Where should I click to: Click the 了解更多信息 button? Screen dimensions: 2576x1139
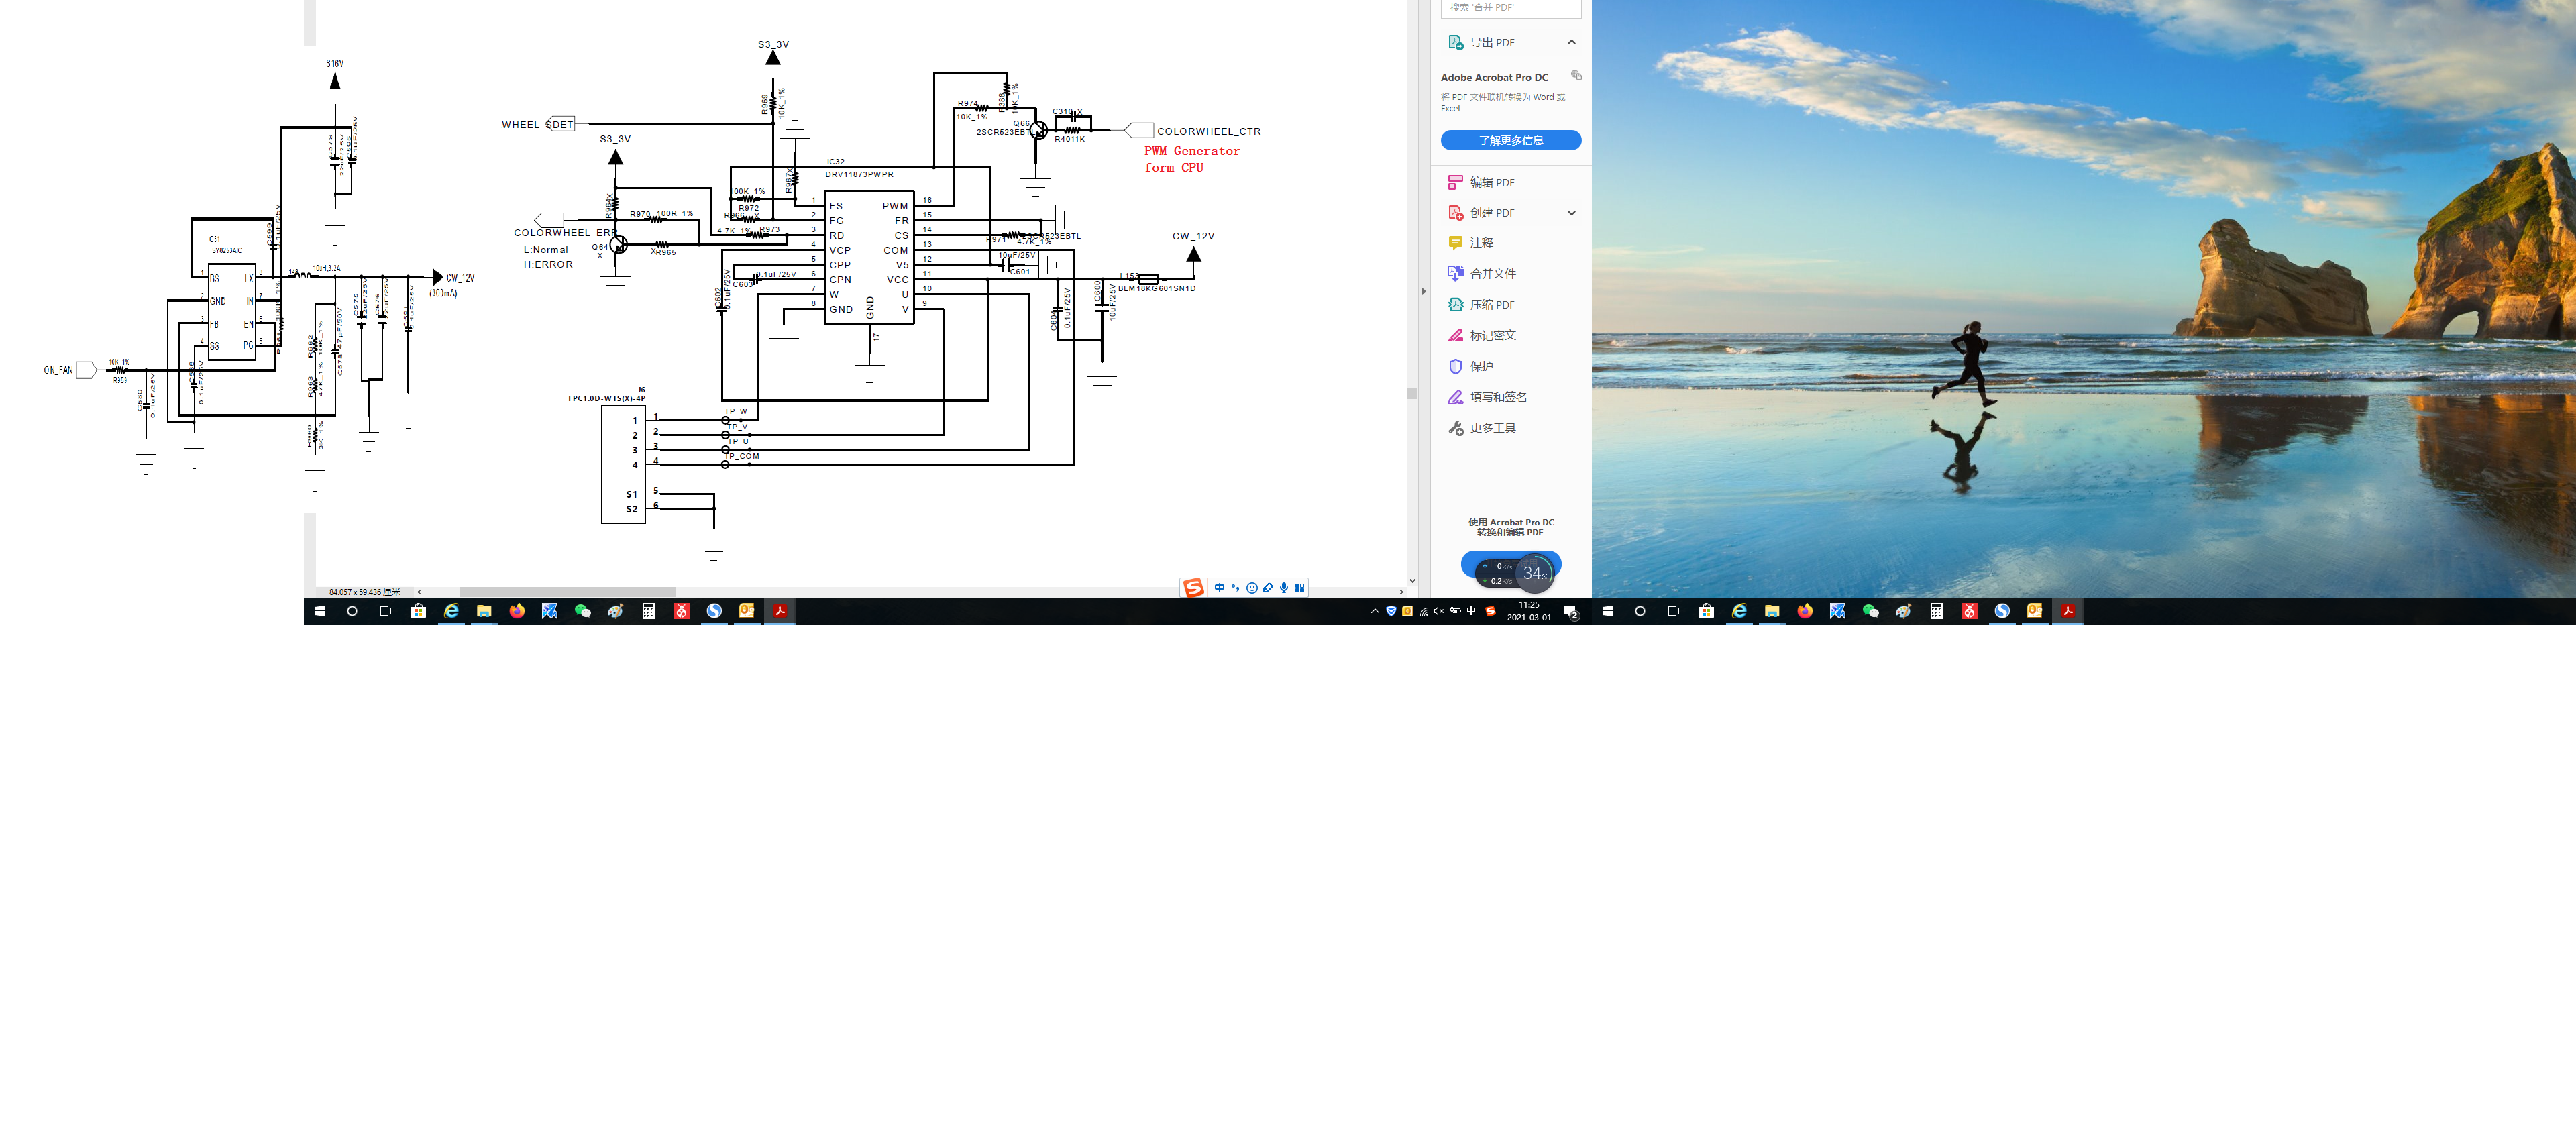(1510, 140)
